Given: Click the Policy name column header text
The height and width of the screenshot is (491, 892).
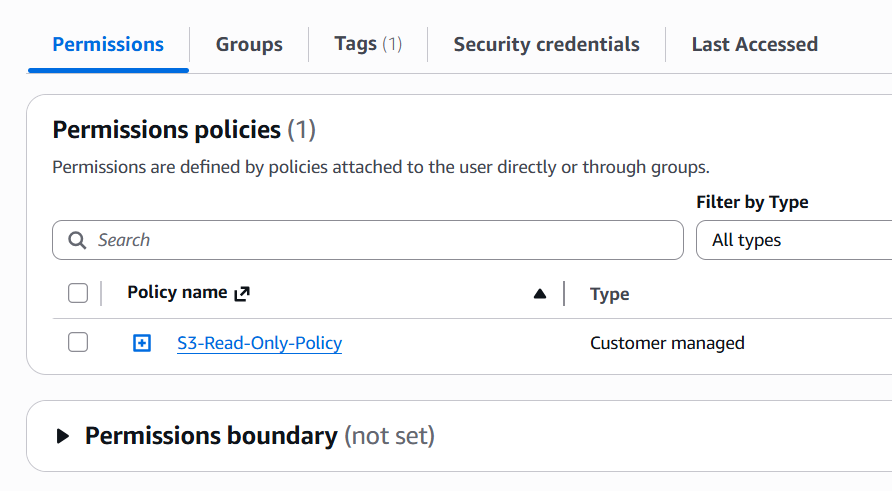Looking at the screenshot, I should point(177,293).
